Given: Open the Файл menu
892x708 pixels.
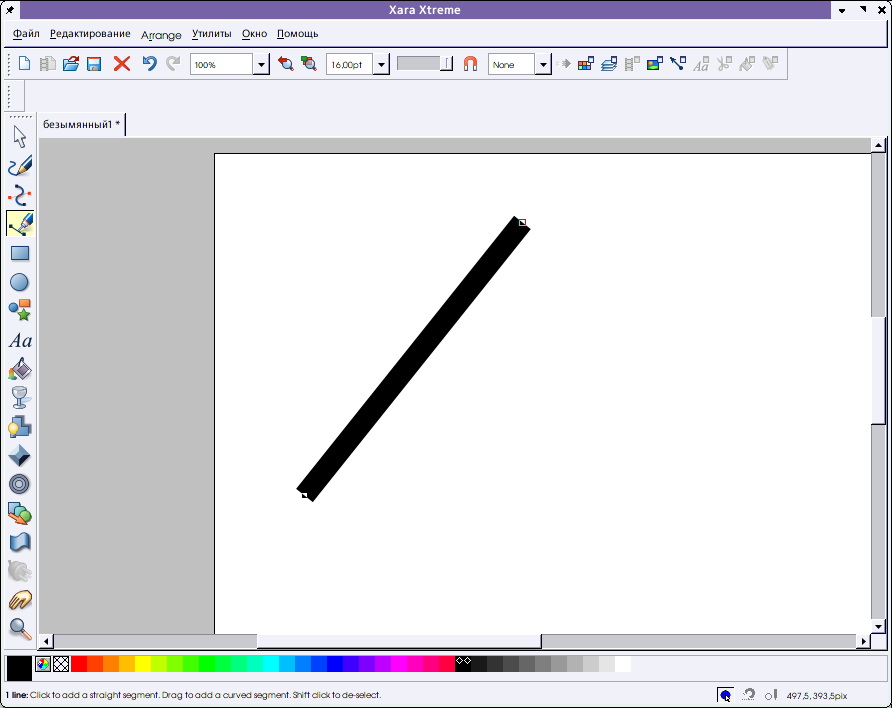Looking at the screenshot, I should pyautogui.click(x=27, y=34).
